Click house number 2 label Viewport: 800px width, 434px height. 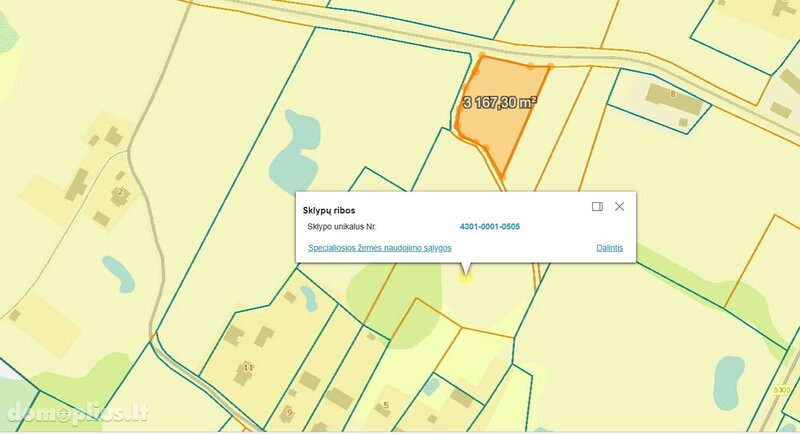click(x=120, y=192)
